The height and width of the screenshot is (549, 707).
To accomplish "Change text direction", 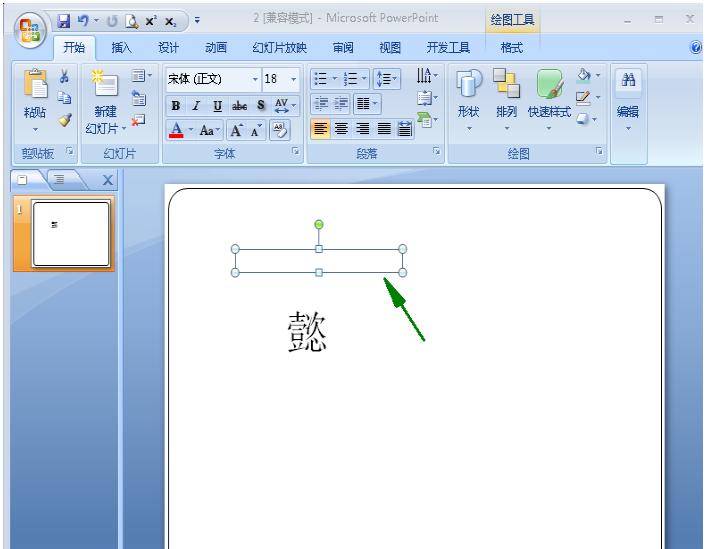I will (x=427, y=76).
